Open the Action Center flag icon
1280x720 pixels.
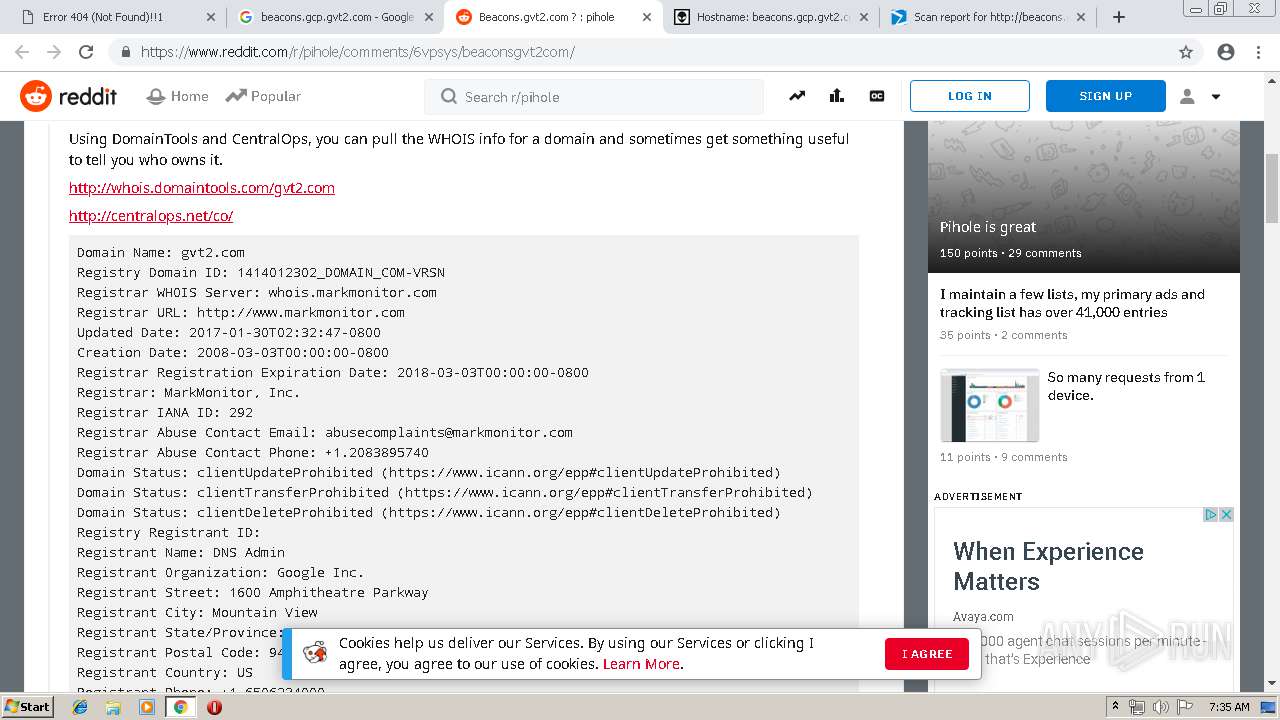tap(1184, 707)
